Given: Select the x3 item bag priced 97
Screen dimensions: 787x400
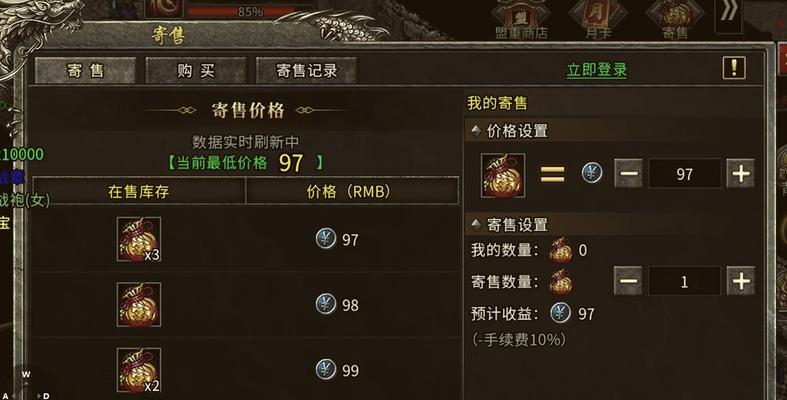Looking at the screenshot, I should point(139,239).
